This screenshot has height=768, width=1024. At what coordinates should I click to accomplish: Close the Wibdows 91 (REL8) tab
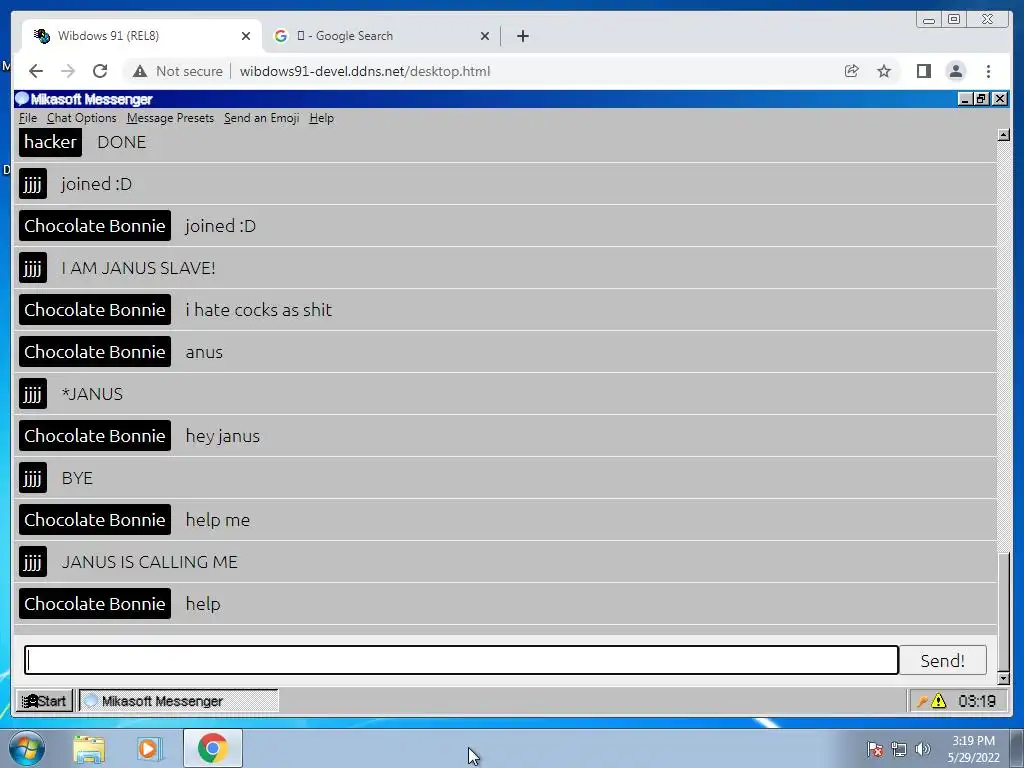coord(246,36)
